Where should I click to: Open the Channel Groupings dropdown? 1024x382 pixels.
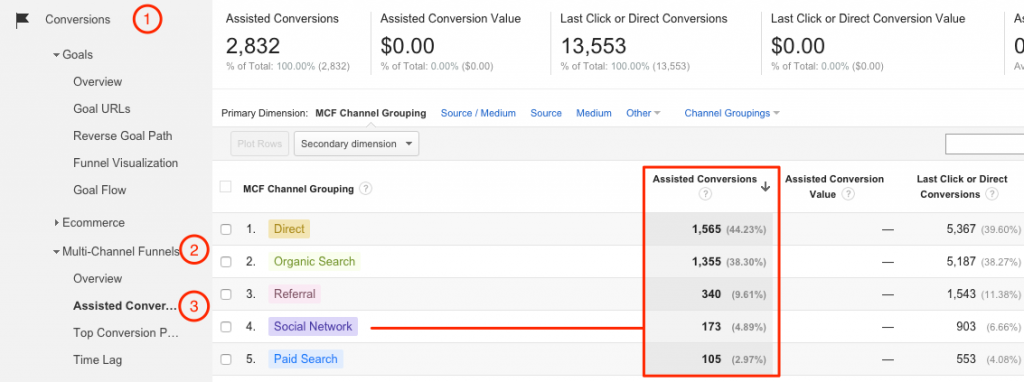(x=732, y=113)
